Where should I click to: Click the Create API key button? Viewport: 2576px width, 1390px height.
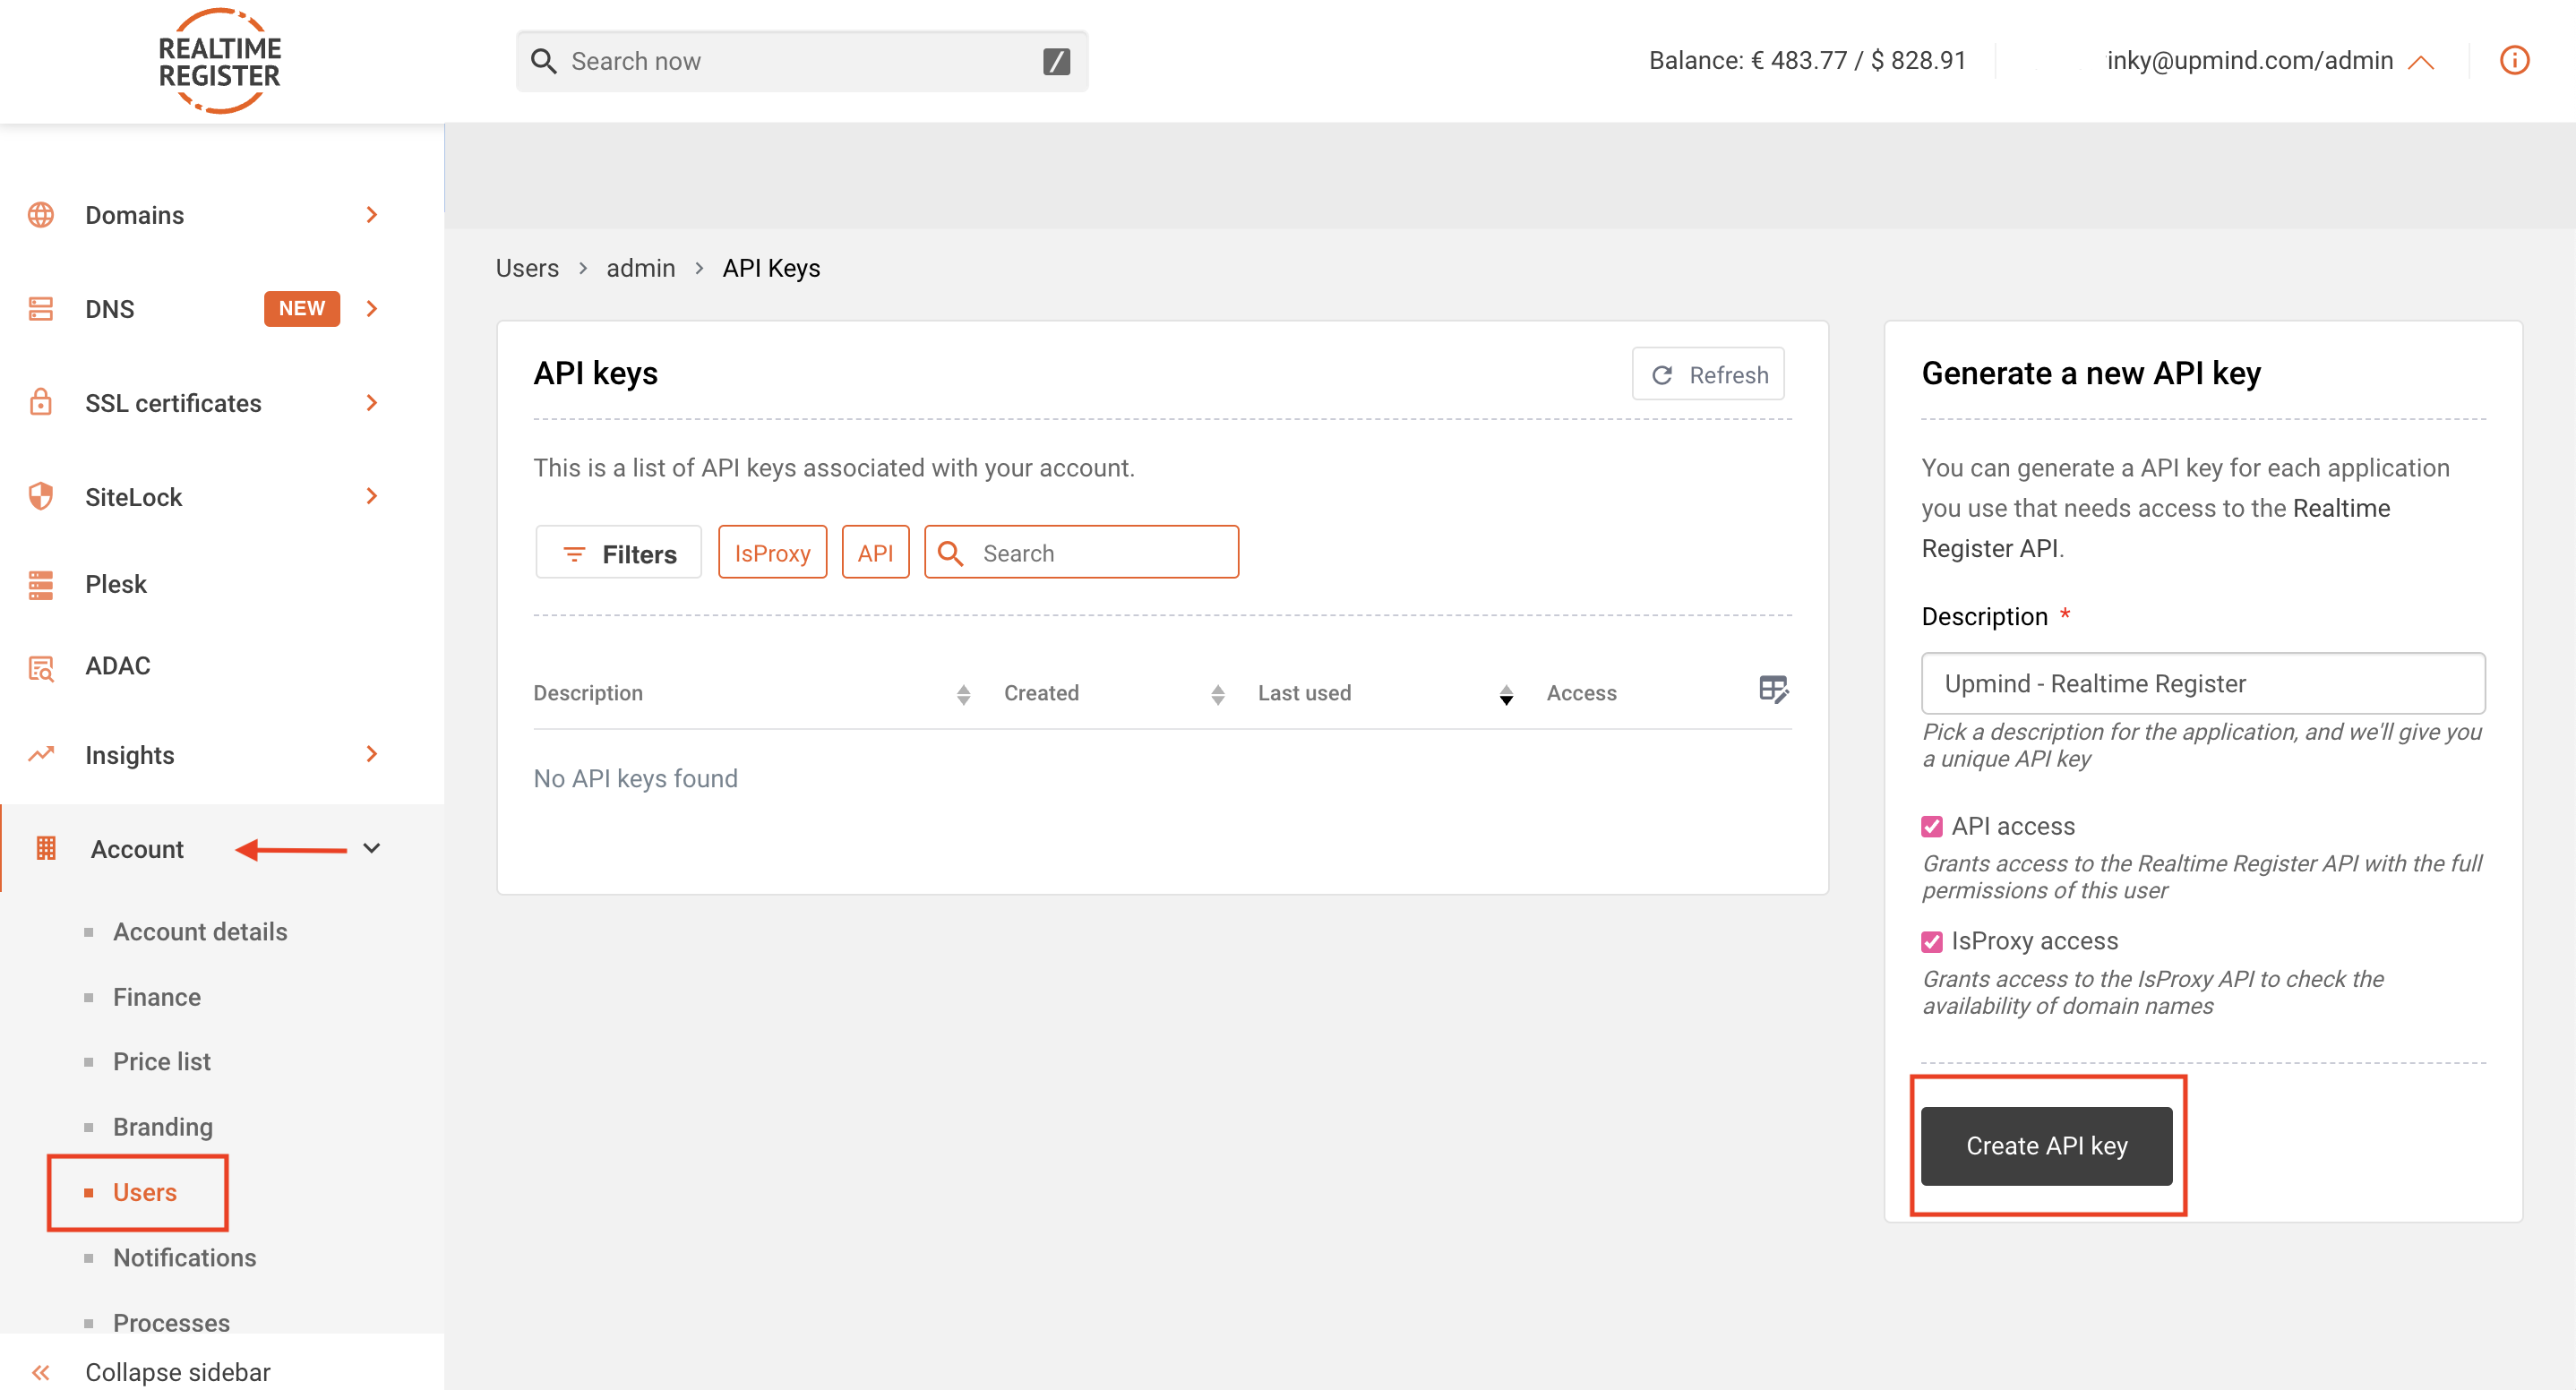click(x=2048, y=1145)
